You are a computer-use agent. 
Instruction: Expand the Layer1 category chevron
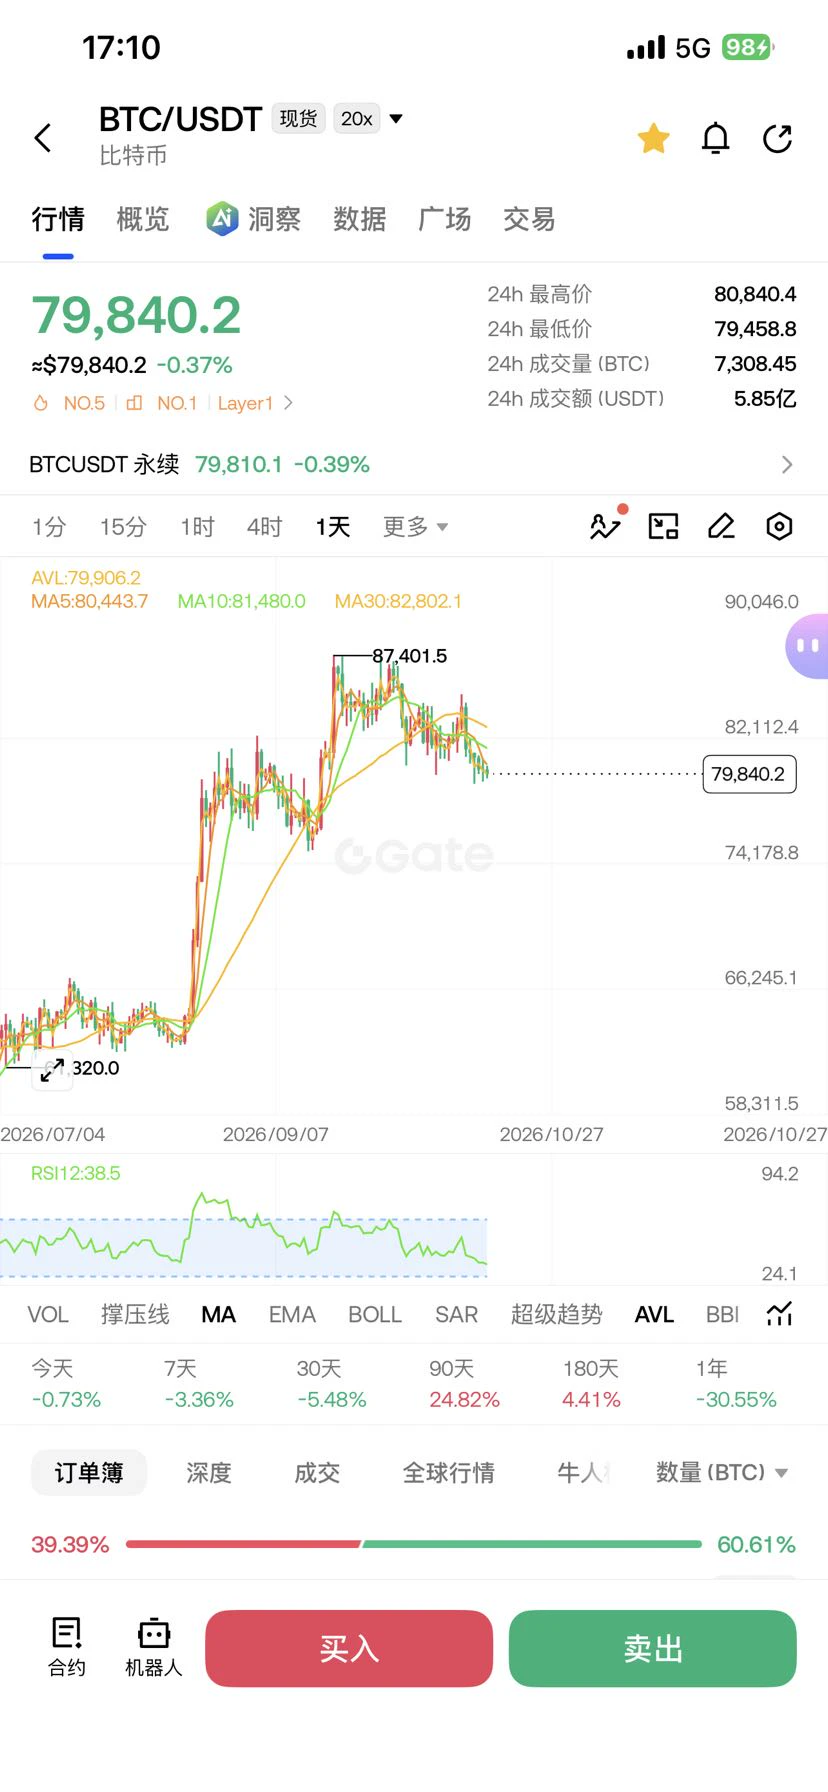[x=288, y=403]
